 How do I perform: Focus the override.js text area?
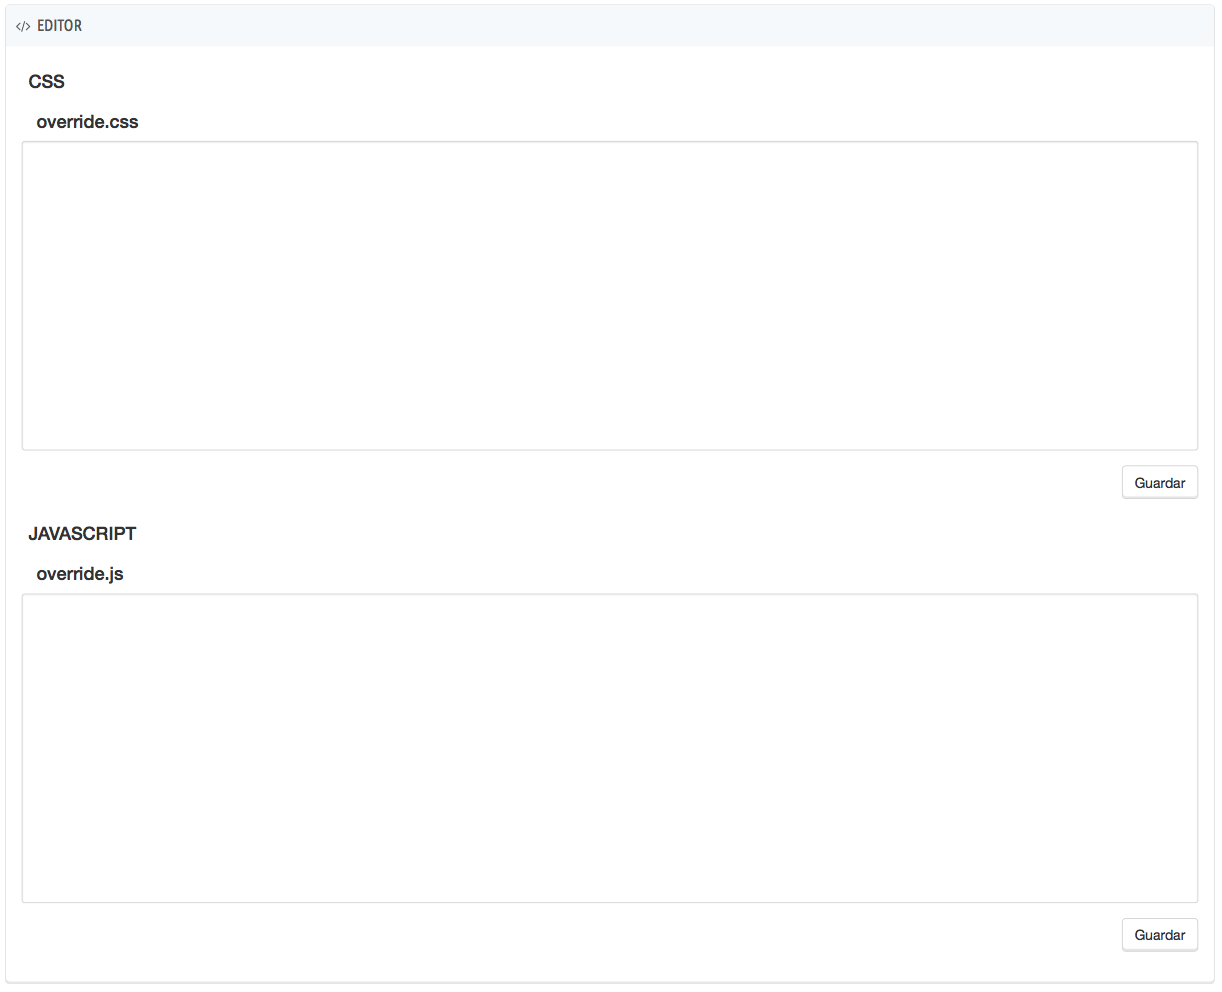[x=609, y=748]
